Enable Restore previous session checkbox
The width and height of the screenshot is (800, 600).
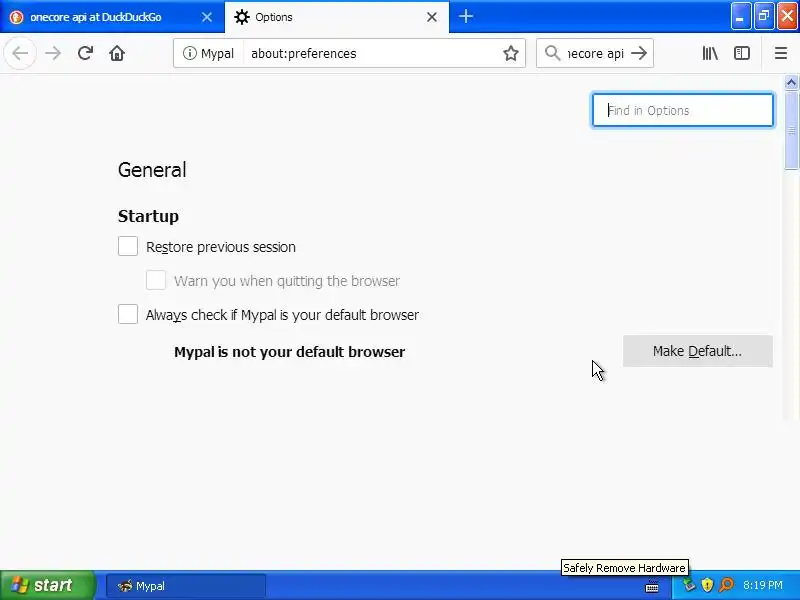(128, 246)
